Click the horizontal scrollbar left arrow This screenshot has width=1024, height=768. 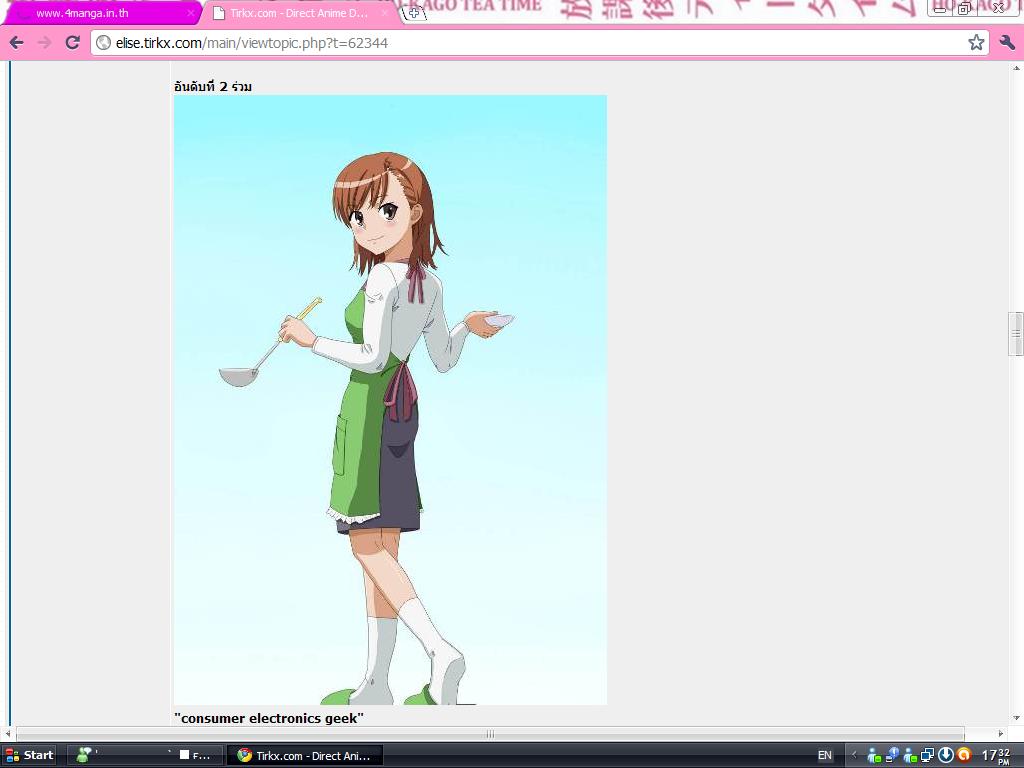coord(7,734)
